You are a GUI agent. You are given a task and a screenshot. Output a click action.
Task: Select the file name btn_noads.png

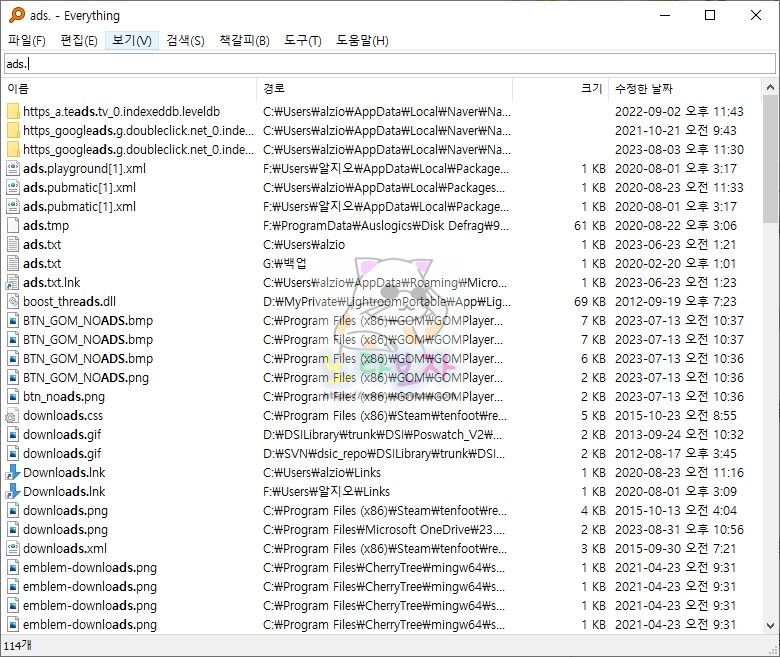64,397
